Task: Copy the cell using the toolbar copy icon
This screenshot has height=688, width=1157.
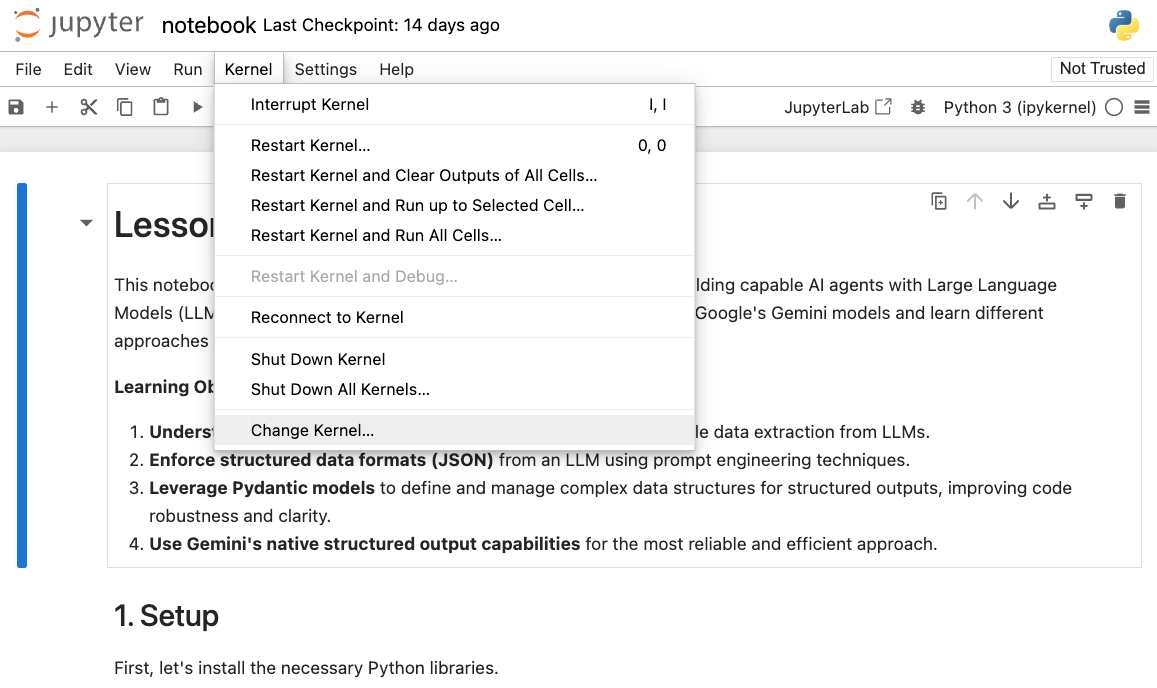Action: (x=125, y=107)
